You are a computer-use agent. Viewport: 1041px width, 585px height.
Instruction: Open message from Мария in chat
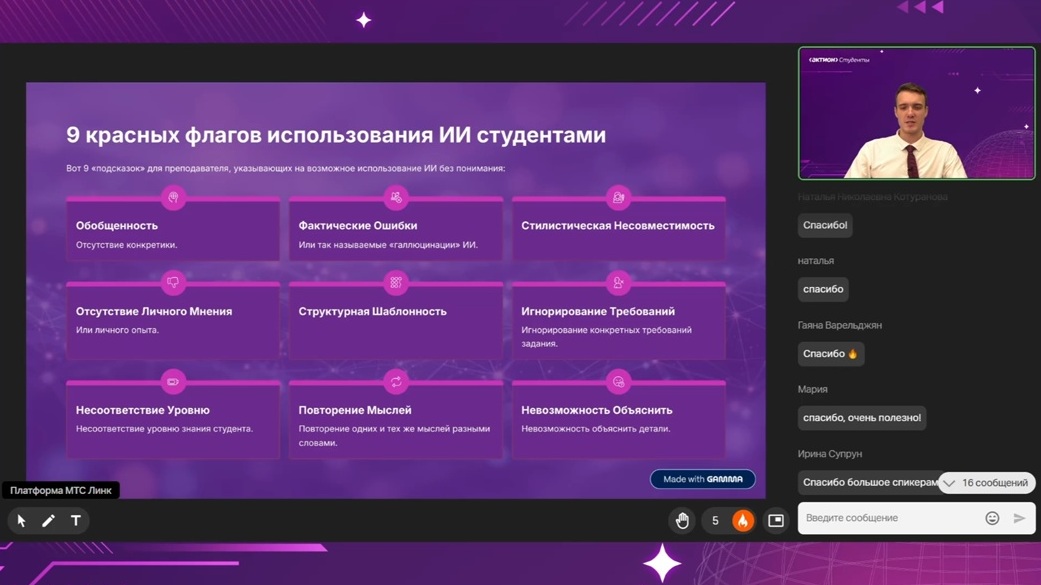pyautogui.click(x=861, y=418)
